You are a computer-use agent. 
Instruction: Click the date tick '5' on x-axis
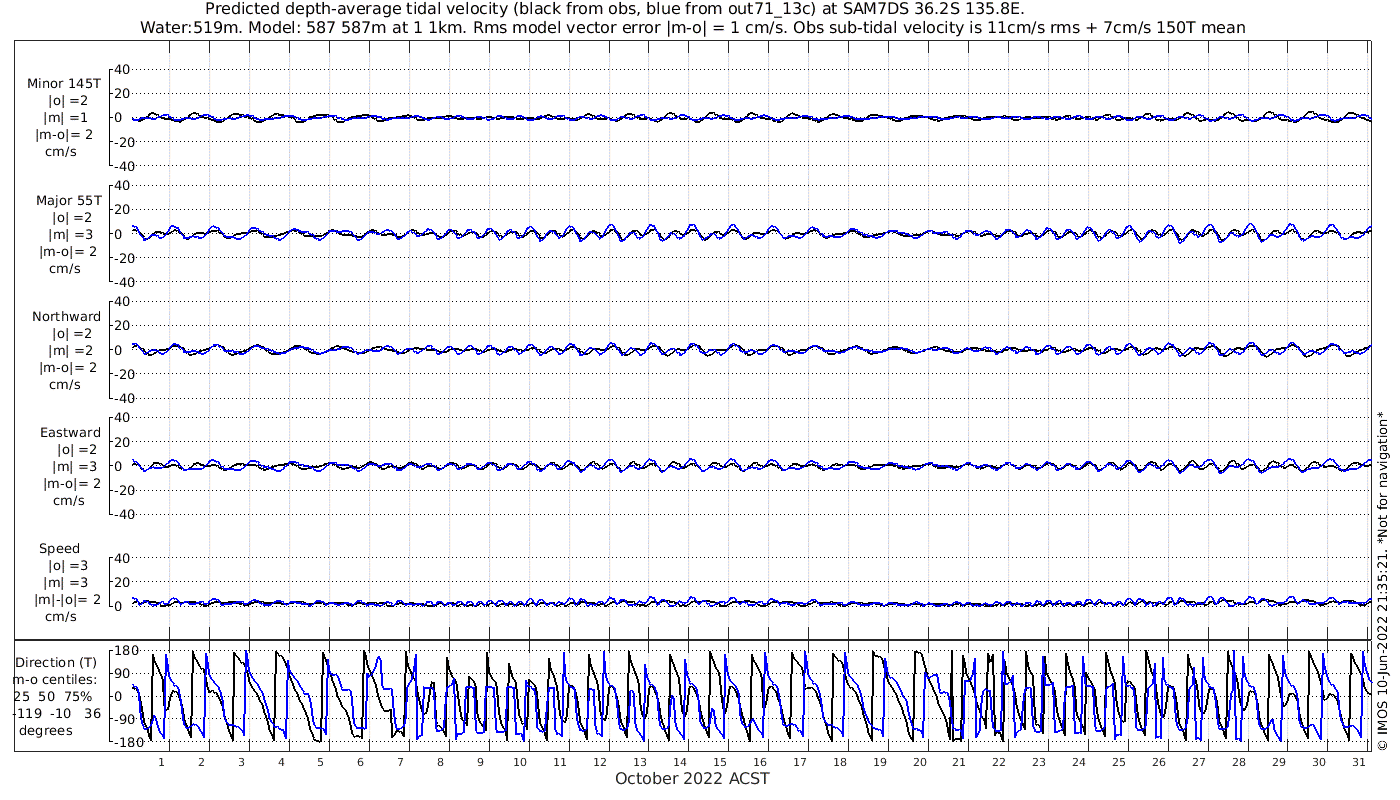tap(321, 762)
